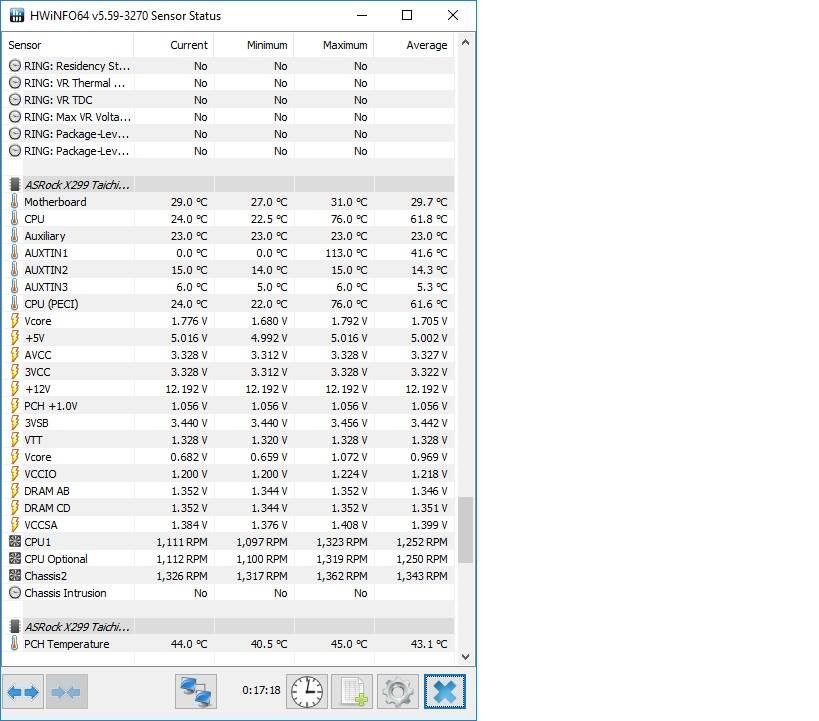Select the RING: VR Thermal ... row label

pyautogui.click(x=75, y=83)
